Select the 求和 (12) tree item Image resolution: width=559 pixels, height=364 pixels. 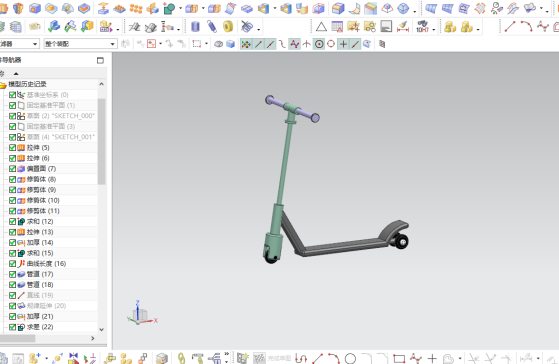click(x=40, y=221)
